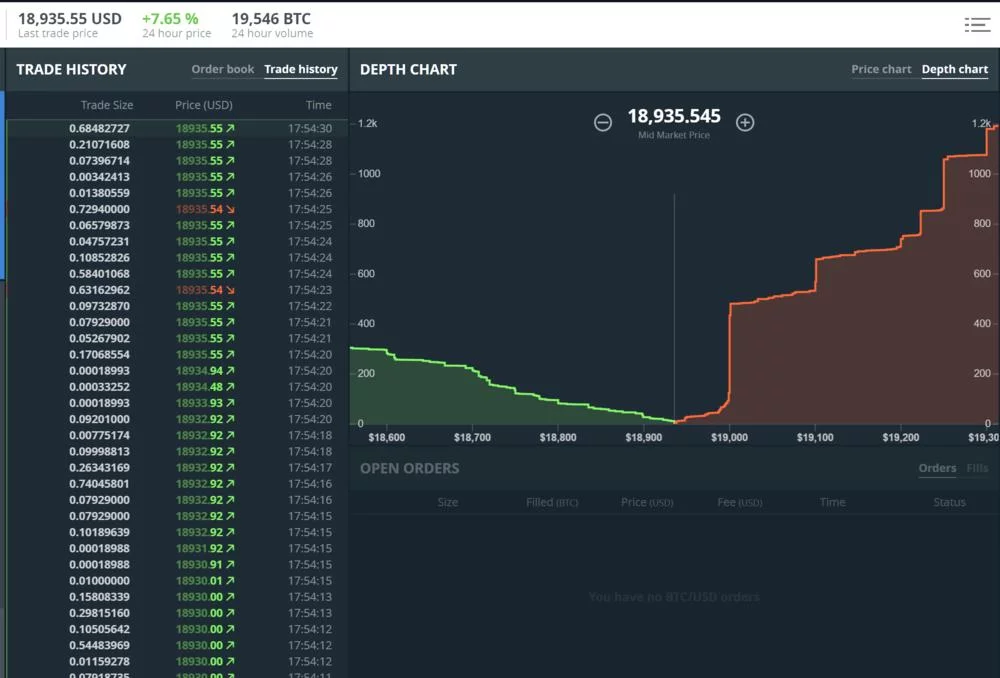Click the Fee (USD) column header
Image resolution: width=1000 pixels, height=678 pixels.
(739, 503)
